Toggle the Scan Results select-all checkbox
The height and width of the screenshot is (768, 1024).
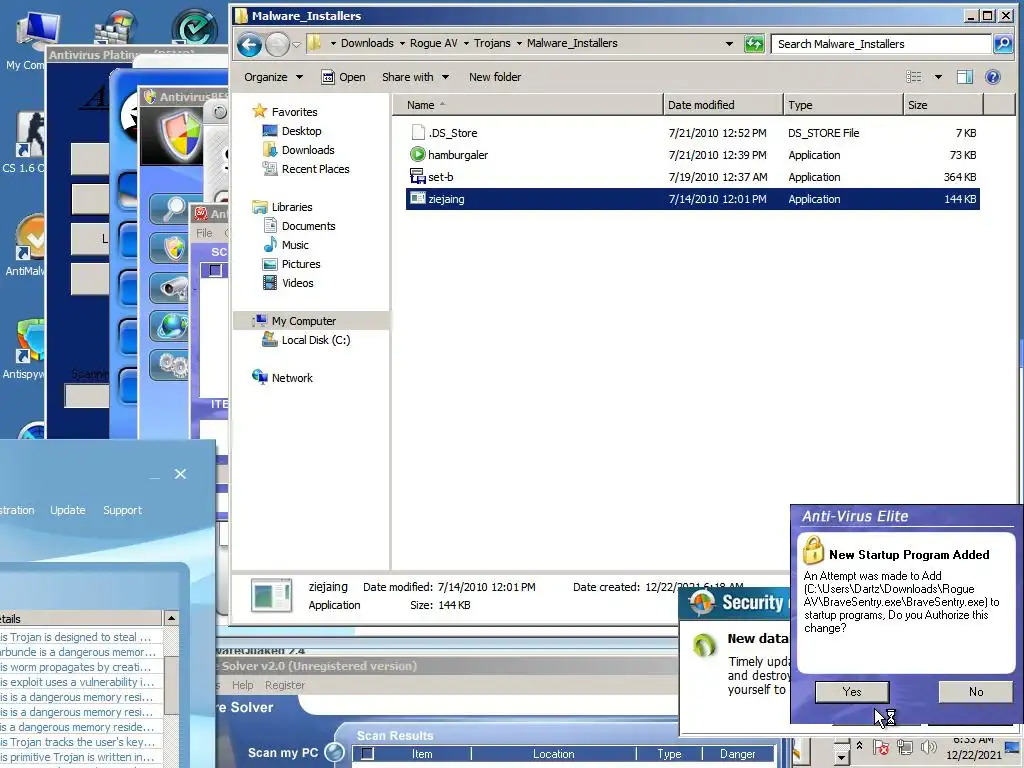click(x=368, y=754)
